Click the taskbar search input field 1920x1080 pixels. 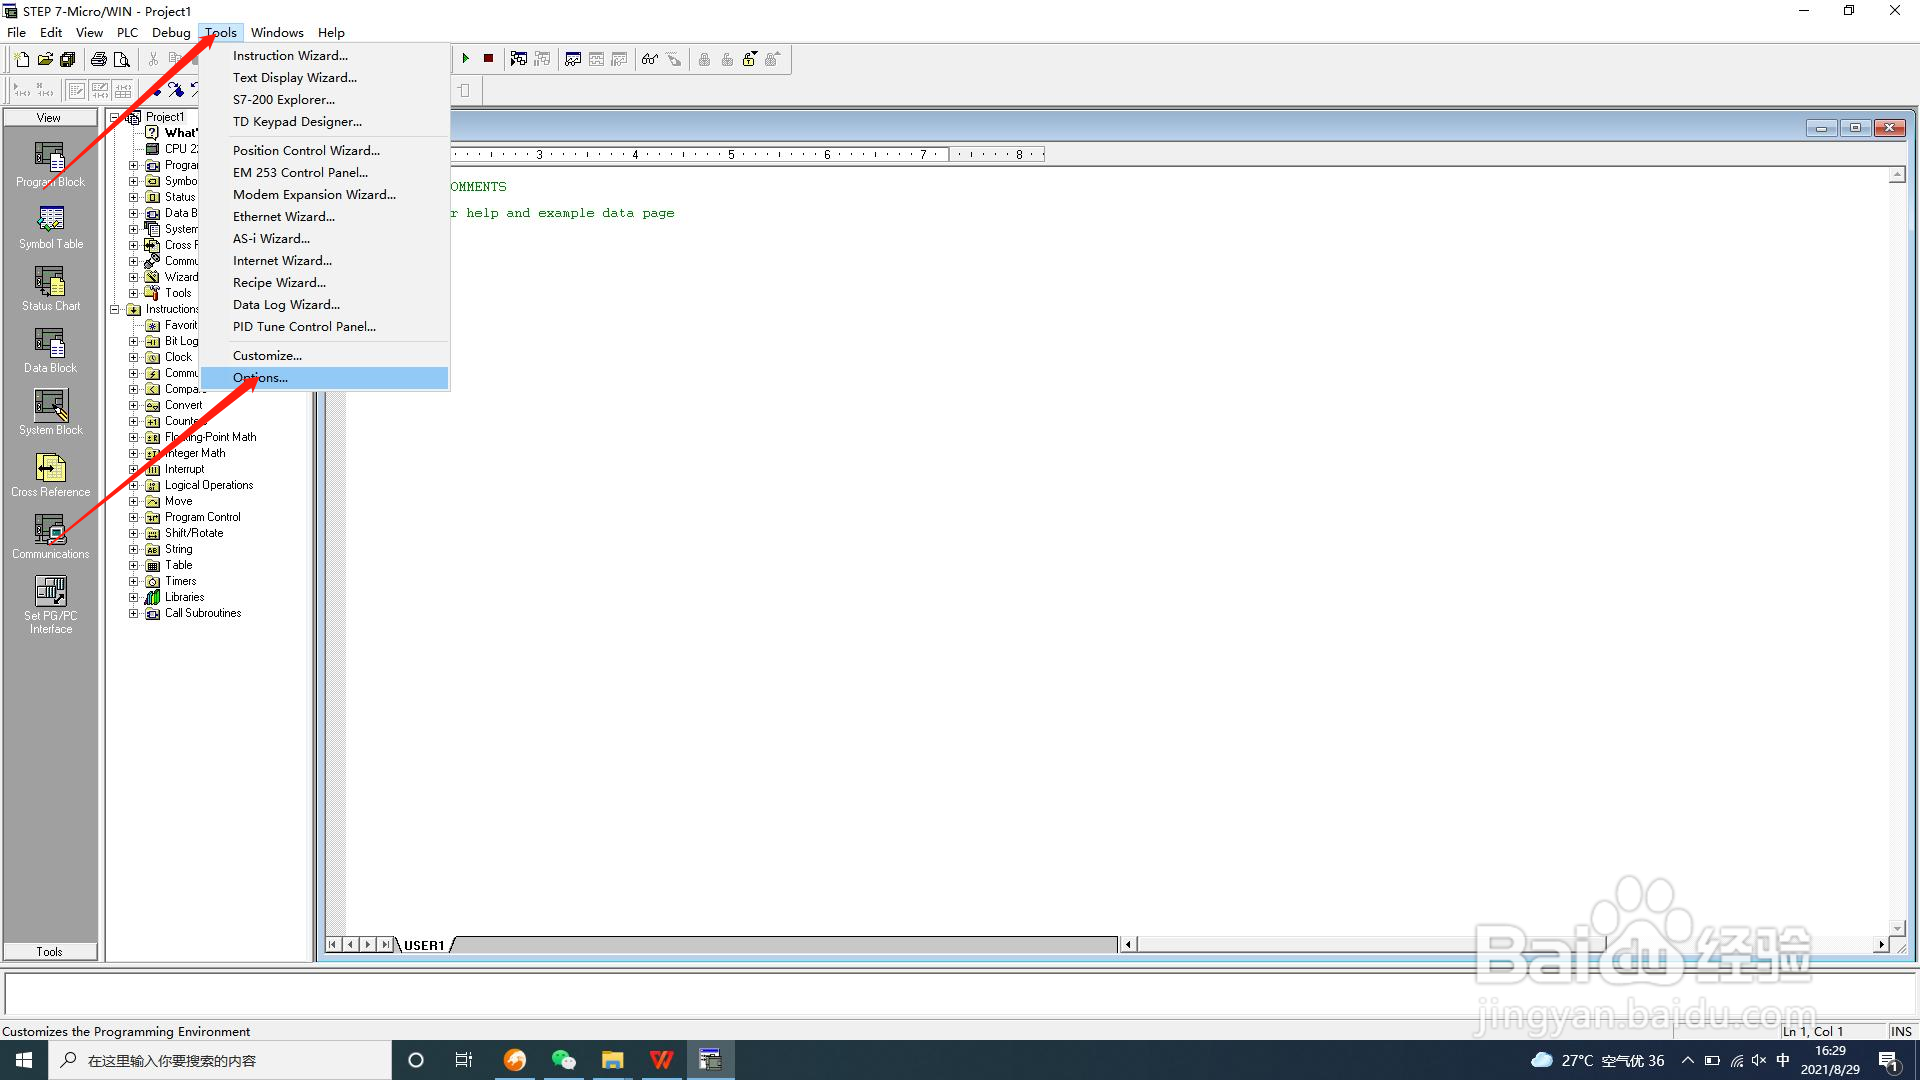[x=220, y=1060]
